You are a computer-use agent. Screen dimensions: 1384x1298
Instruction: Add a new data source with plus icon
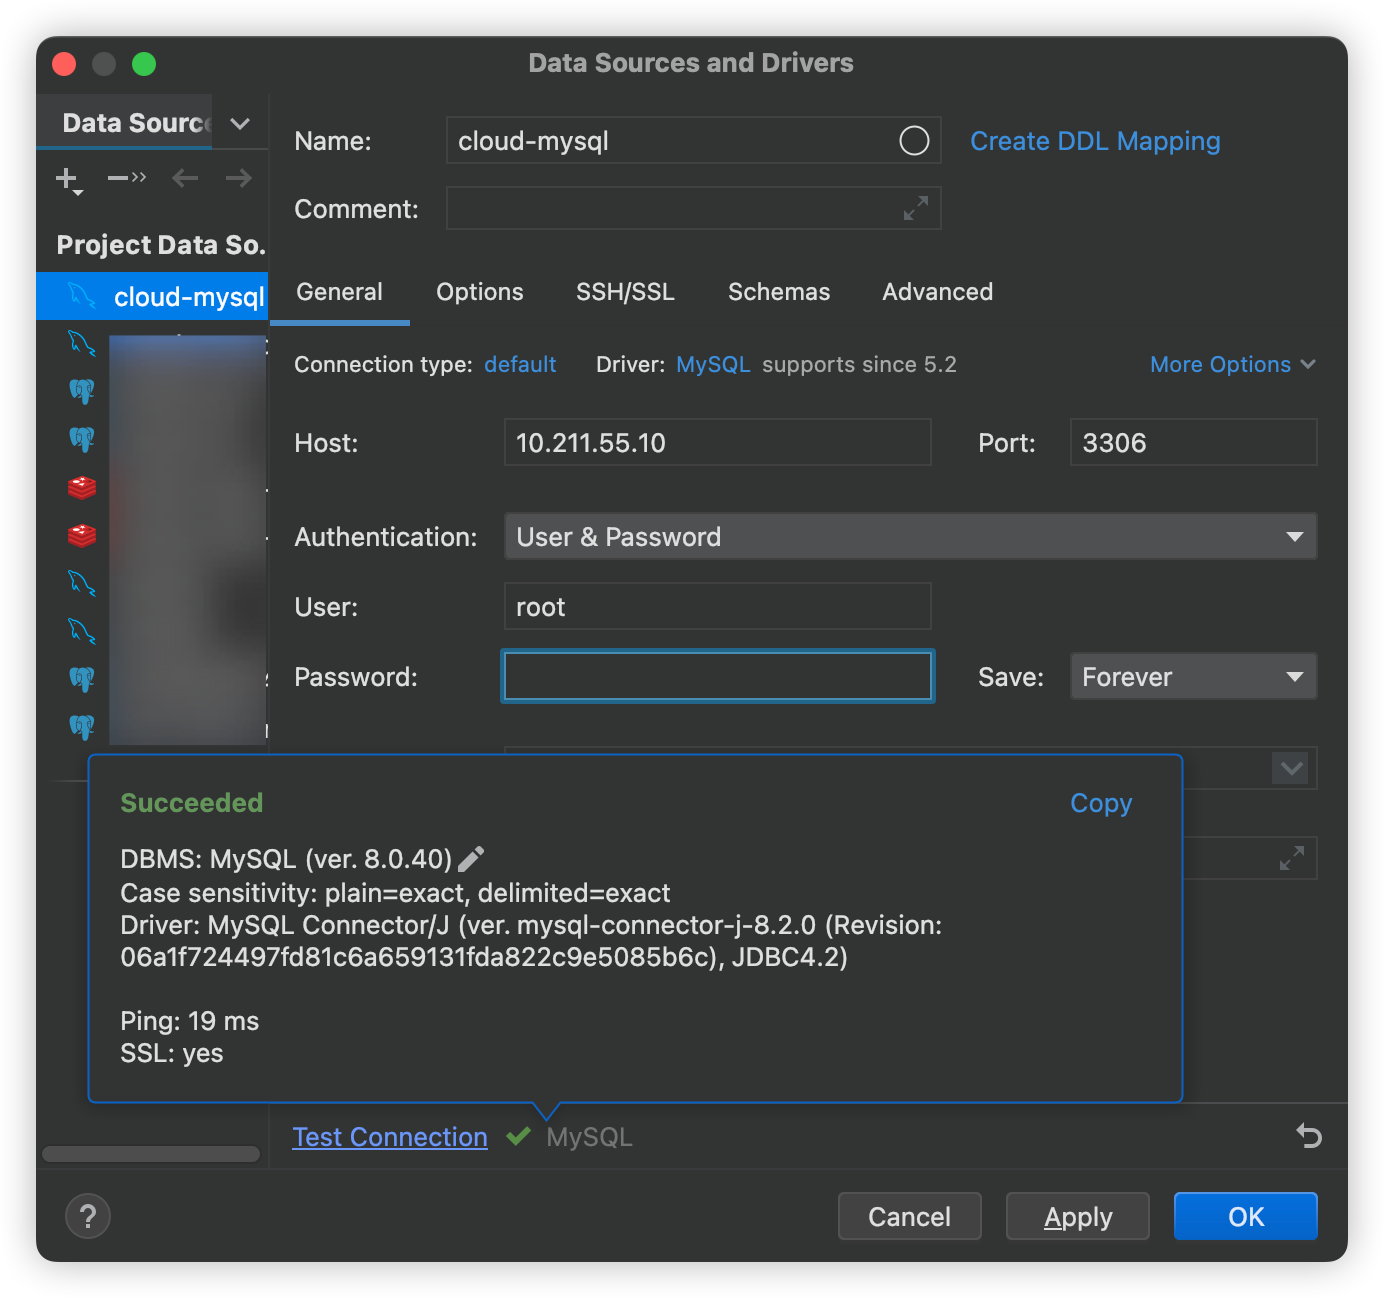pyautogui.click(x=68, y=180)
